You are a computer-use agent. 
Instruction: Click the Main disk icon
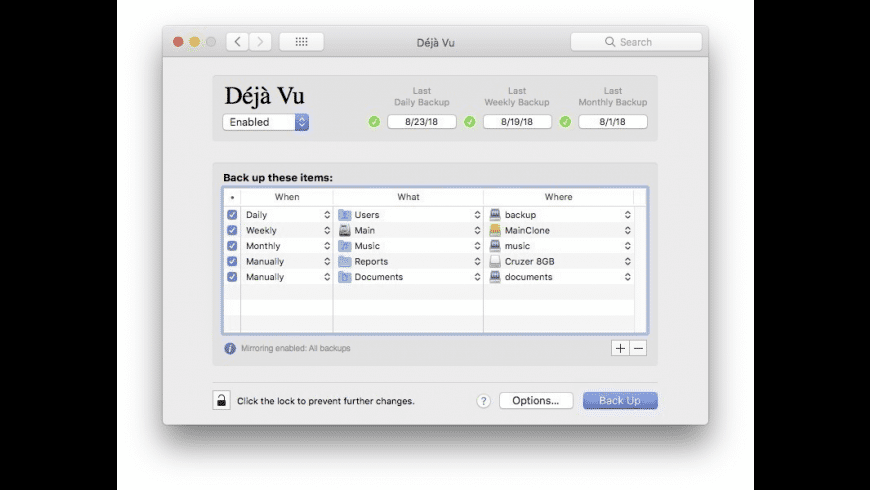coord(345,230)
